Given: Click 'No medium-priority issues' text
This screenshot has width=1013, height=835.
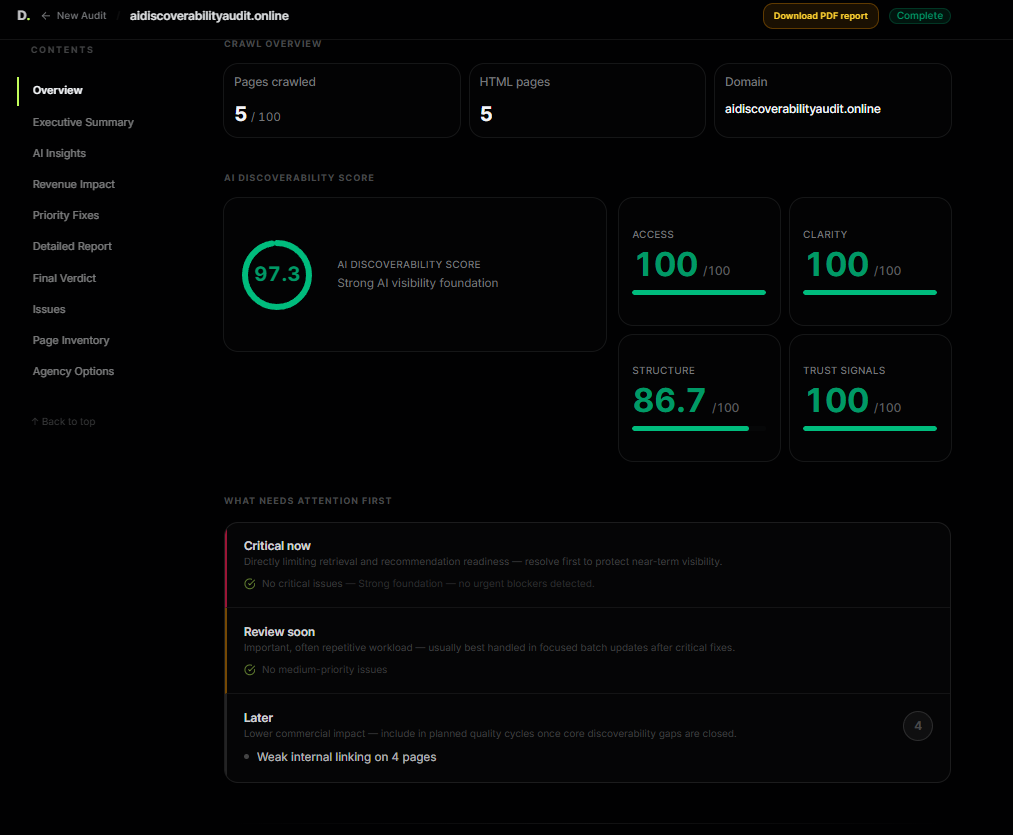Looking at the screenshot, I should (x=324, y=670).
